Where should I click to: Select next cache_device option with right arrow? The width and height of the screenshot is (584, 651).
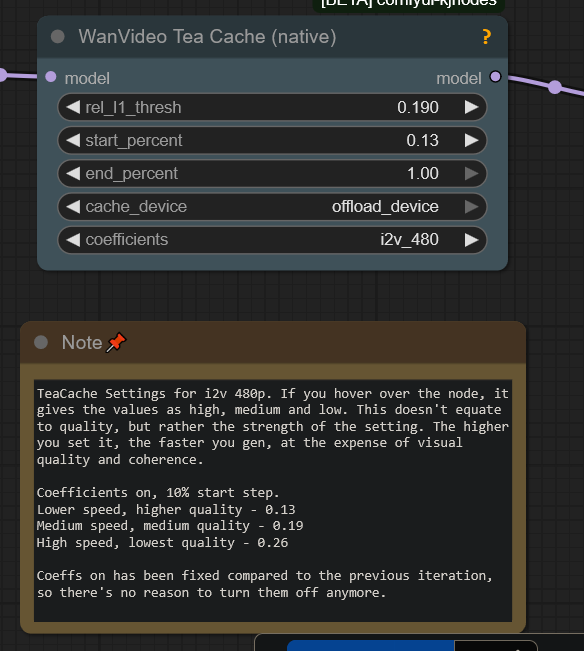(x=472, y=206)
